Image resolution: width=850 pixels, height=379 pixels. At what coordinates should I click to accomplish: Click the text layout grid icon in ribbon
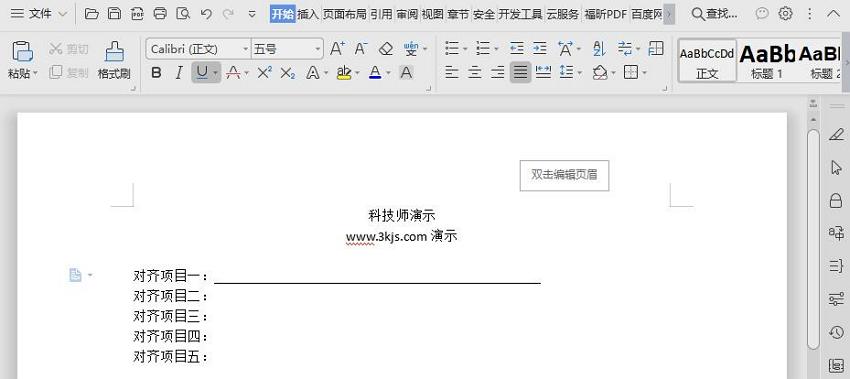point(656,48)
